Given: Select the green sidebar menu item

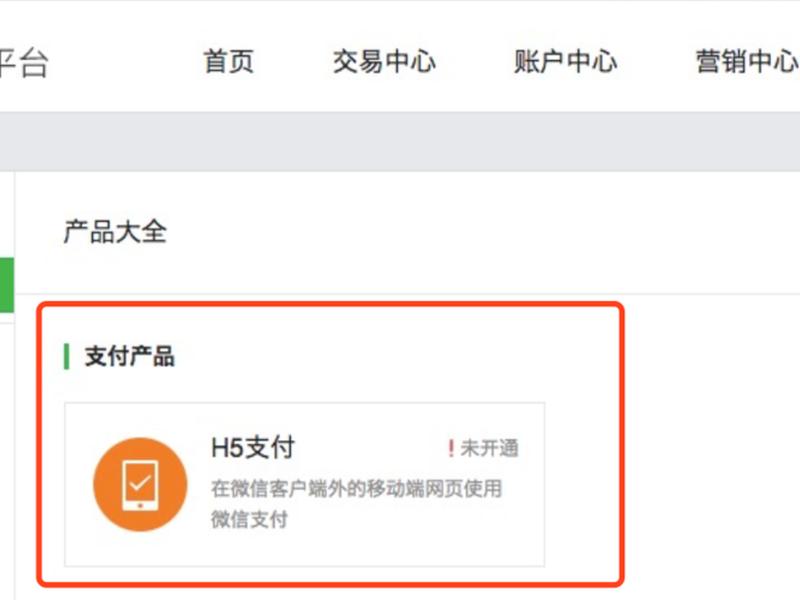Looking at the screenshot, I should 7,285.
